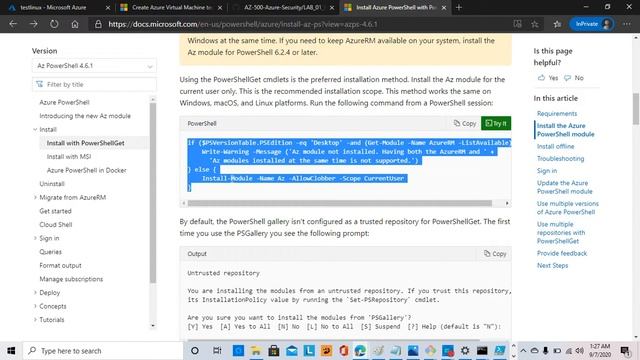Click the green Try It button
640x360 pixels.
tap(496, 123)
